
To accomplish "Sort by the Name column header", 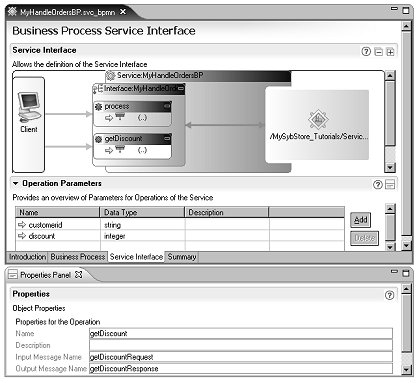I will point(57,212).
